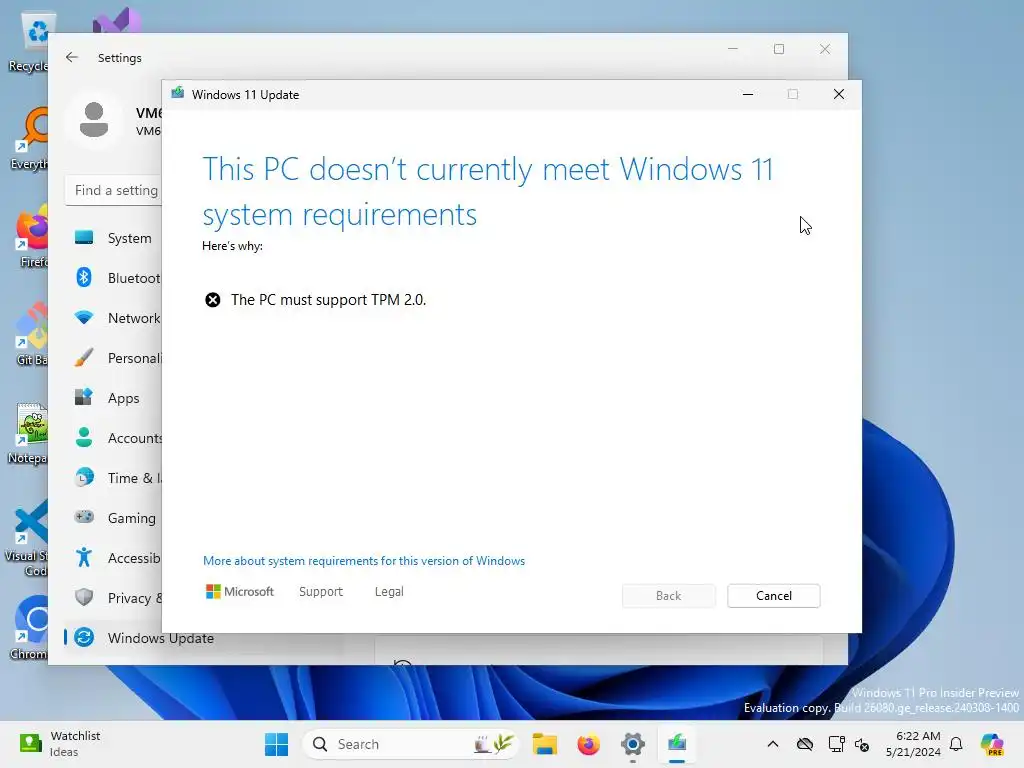Click the TPM 2.0 error X icon
Image resolution: width=1024 pixels, height=768 pixels.
tap(213, 300)
